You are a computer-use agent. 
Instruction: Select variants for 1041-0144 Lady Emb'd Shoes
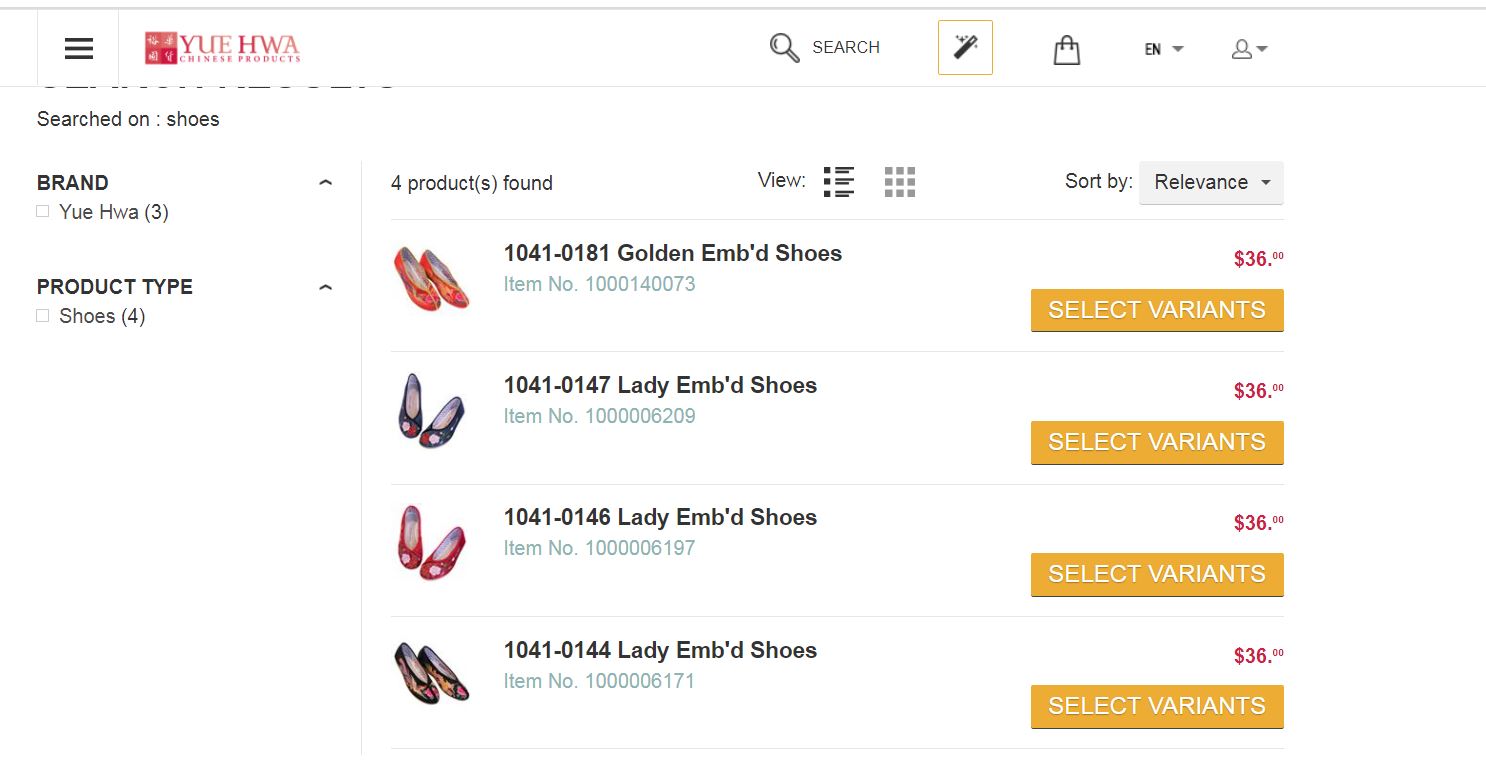(1156, 706)
